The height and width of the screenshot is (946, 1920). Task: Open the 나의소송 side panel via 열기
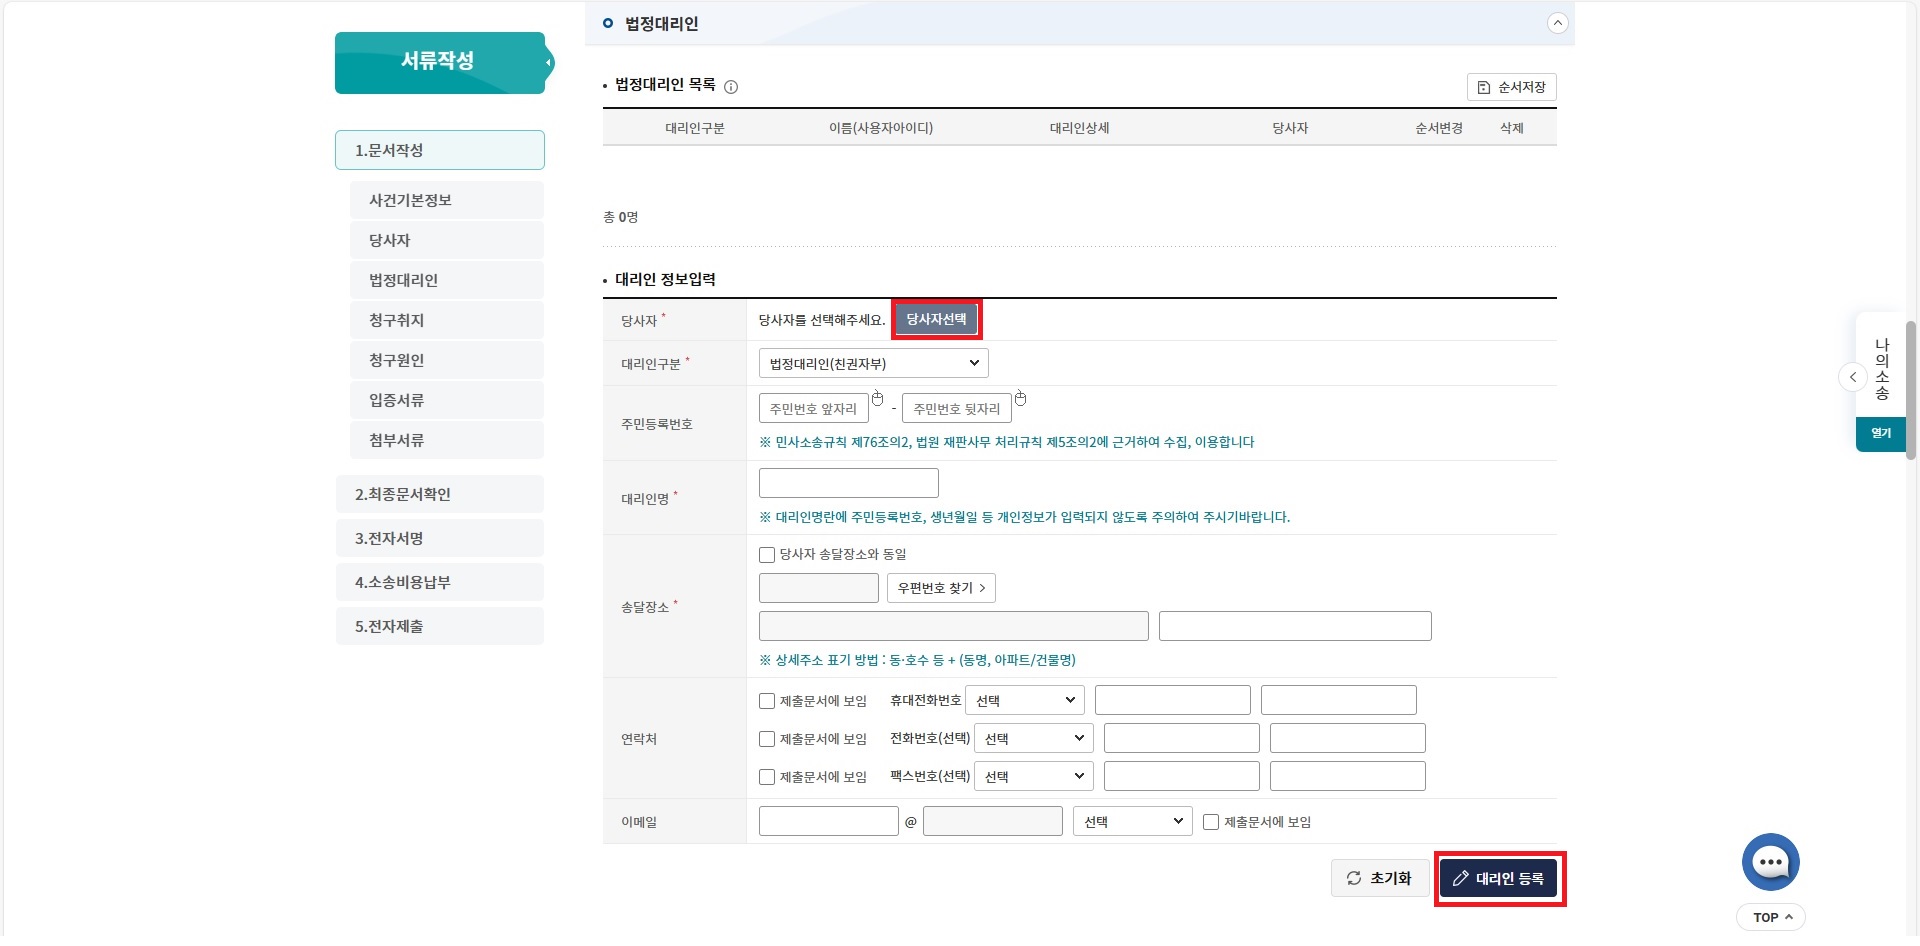click(1880, 433)
